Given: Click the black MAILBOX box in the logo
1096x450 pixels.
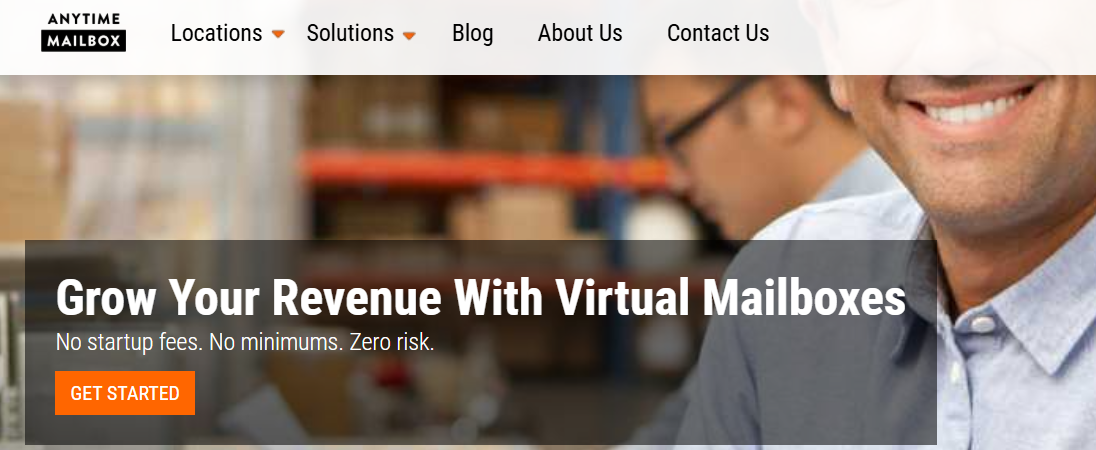Looking at the screenshot, I should pos(83,41).
